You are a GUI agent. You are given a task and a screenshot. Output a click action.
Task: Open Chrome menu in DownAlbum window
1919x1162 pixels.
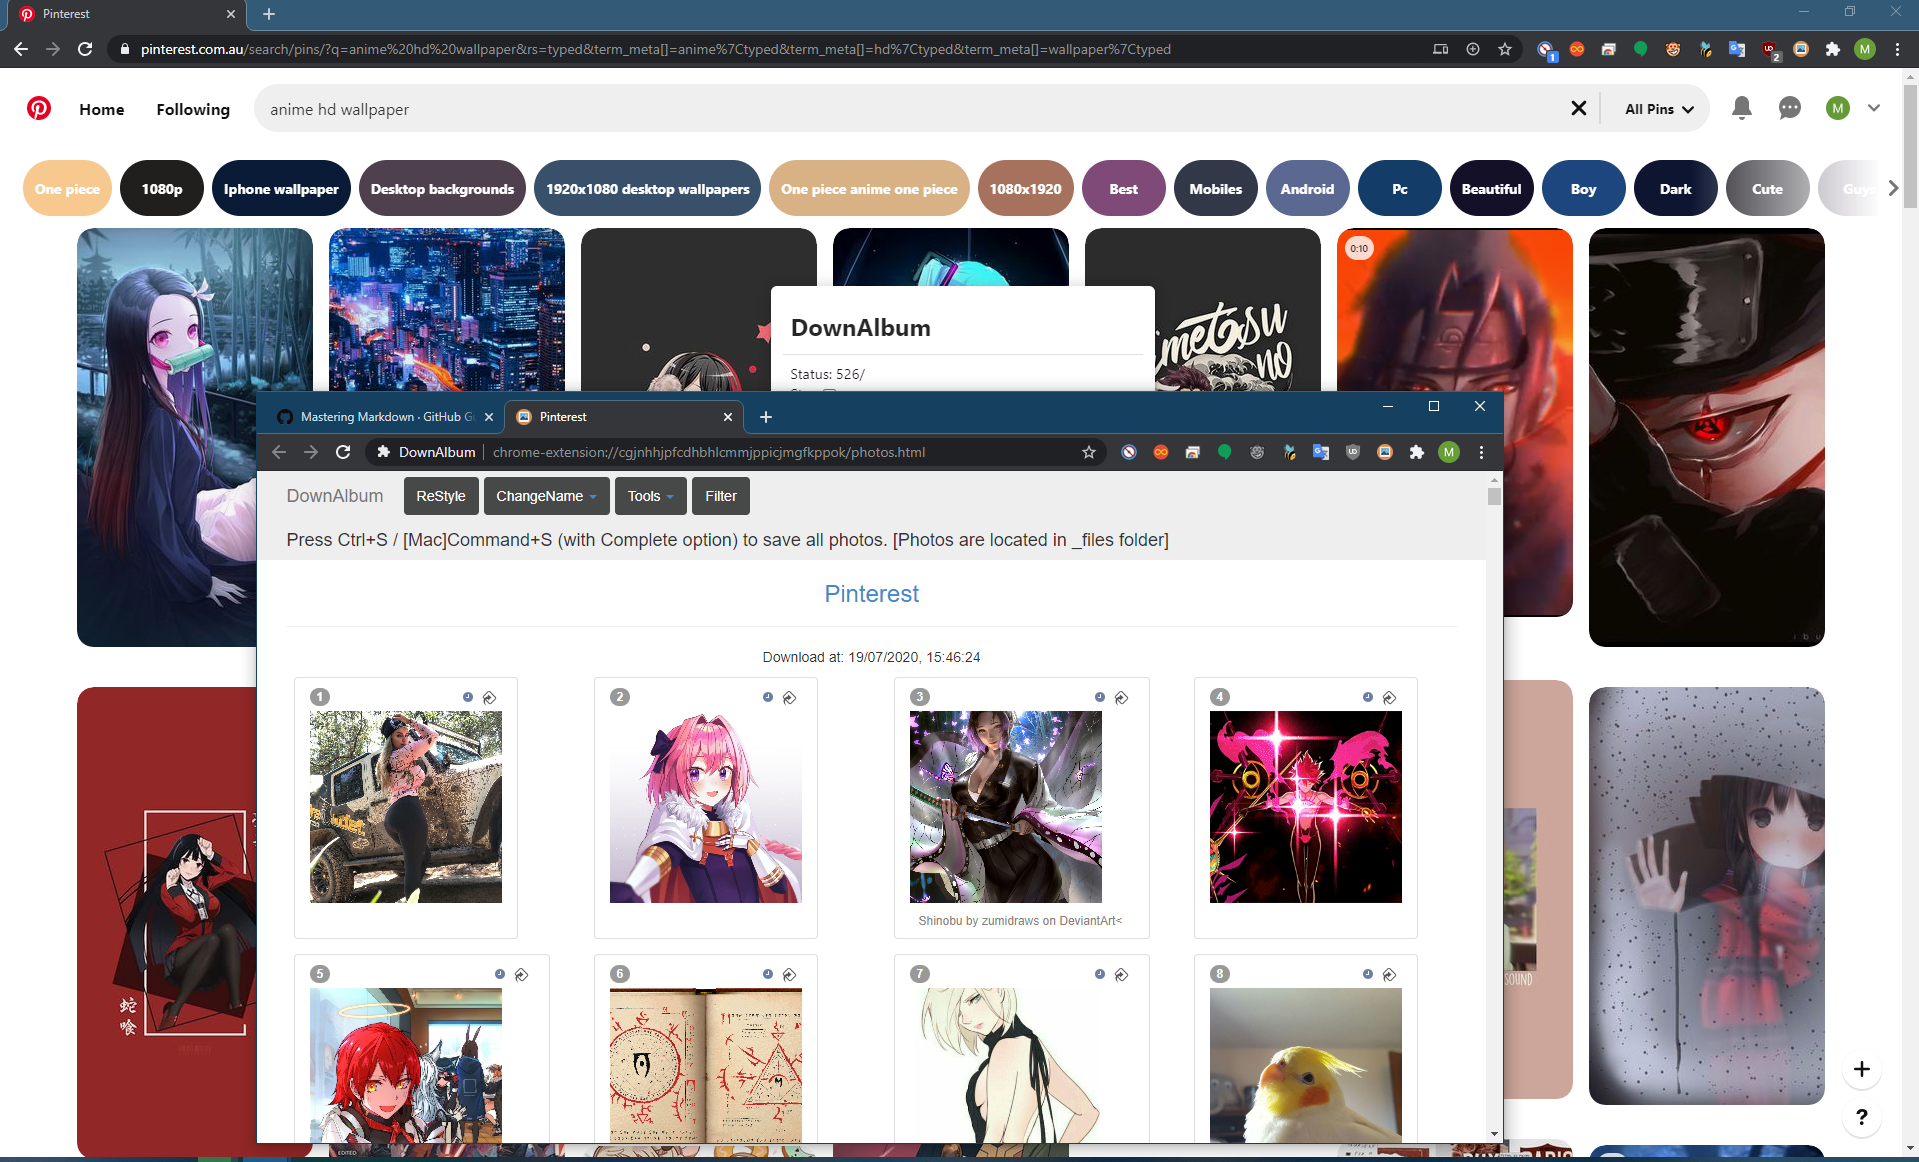click(x=1481, y=452)
